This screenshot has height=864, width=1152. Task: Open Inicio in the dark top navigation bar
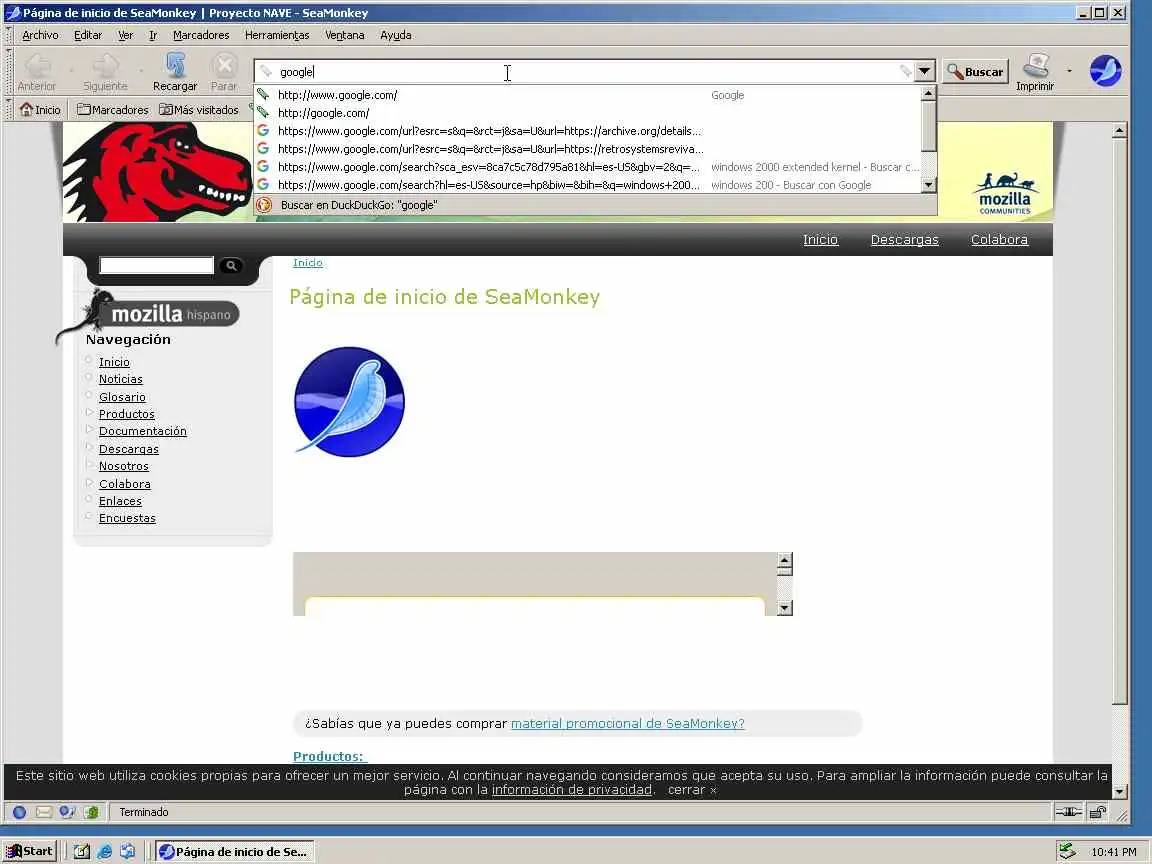pos(820,240)
